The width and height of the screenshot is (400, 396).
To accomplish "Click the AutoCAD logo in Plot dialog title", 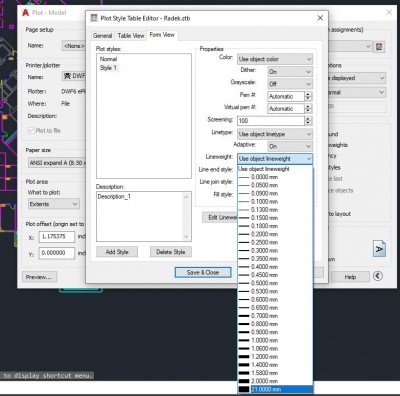I will 26,13.
